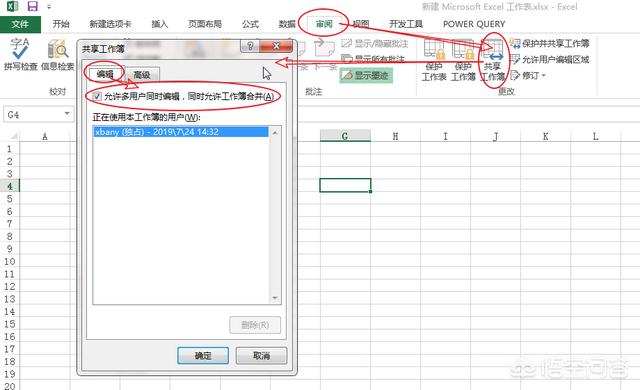Select column G header
The width and height of the screenshot is (640, 390).
tap(345, 136)
